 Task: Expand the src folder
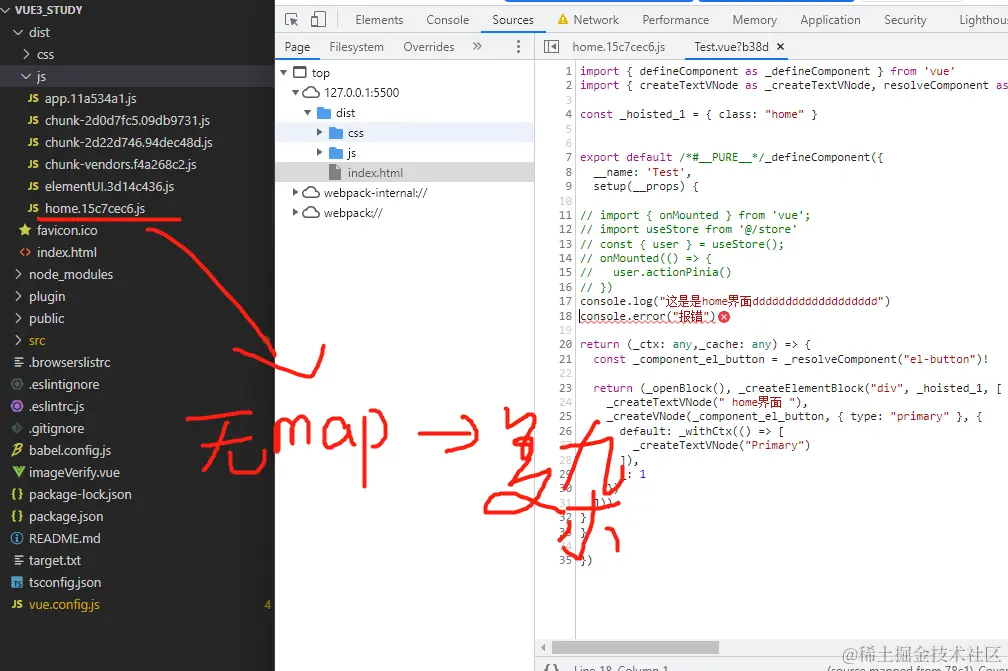[18, 340]
